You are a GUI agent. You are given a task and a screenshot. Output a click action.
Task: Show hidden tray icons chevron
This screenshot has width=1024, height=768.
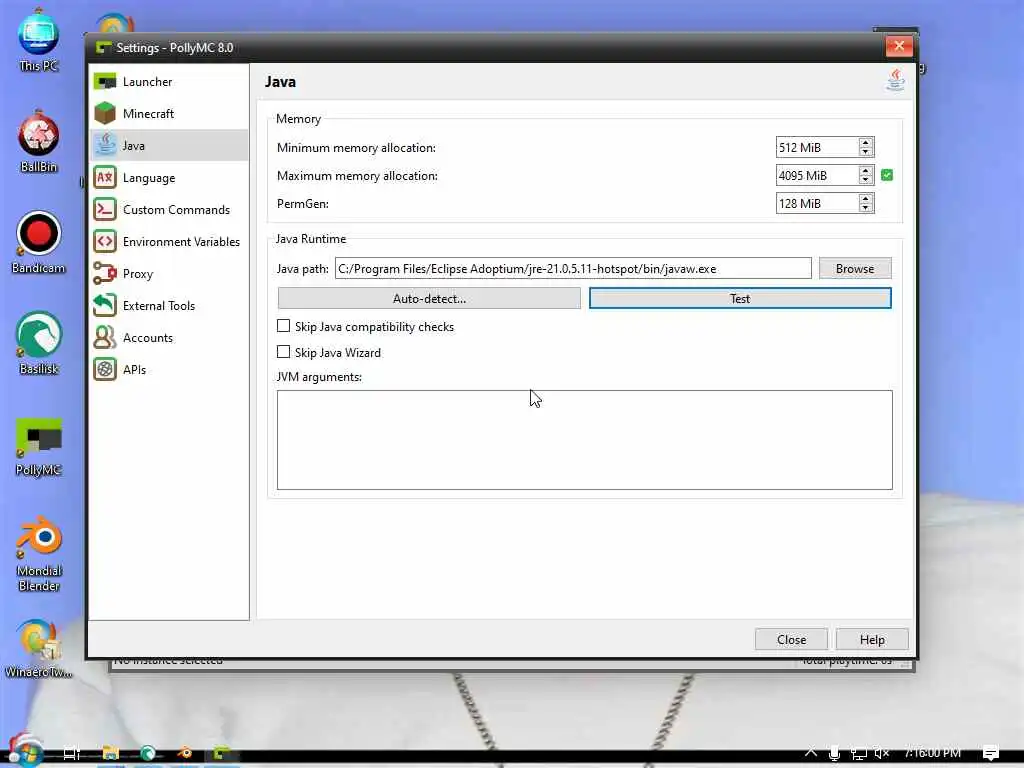(810, 752)
